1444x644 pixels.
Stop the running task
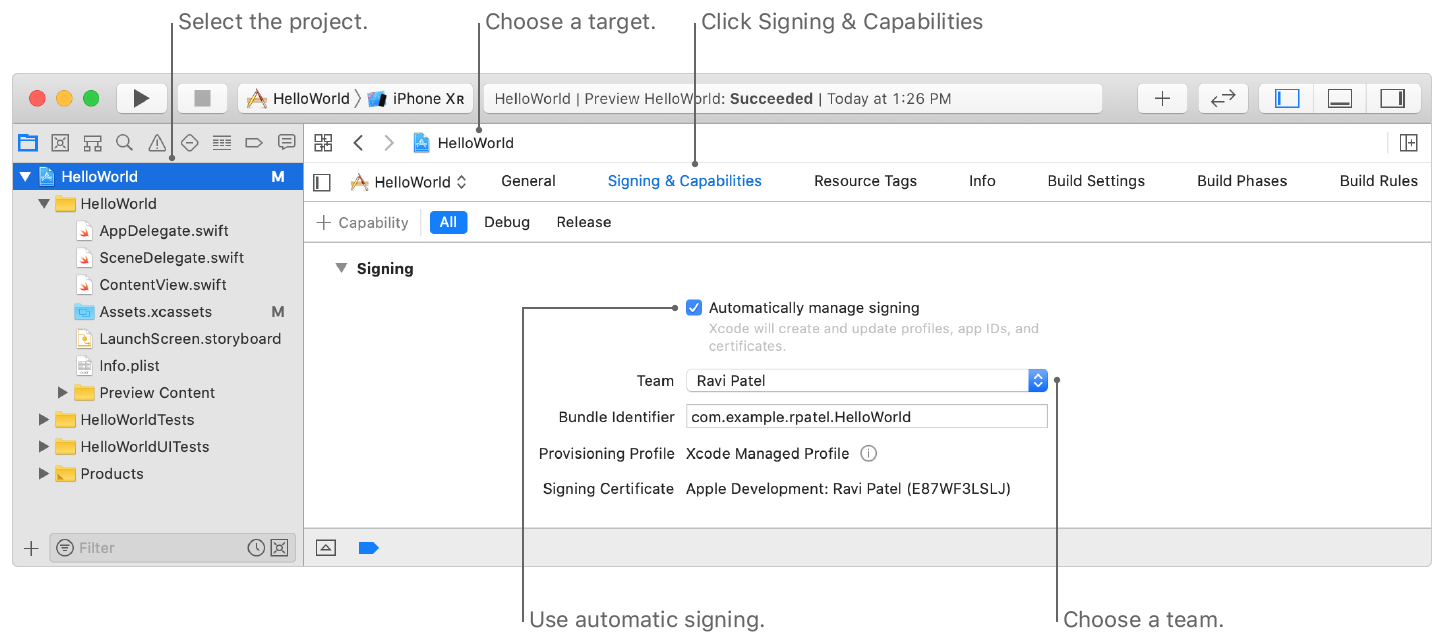203,98
